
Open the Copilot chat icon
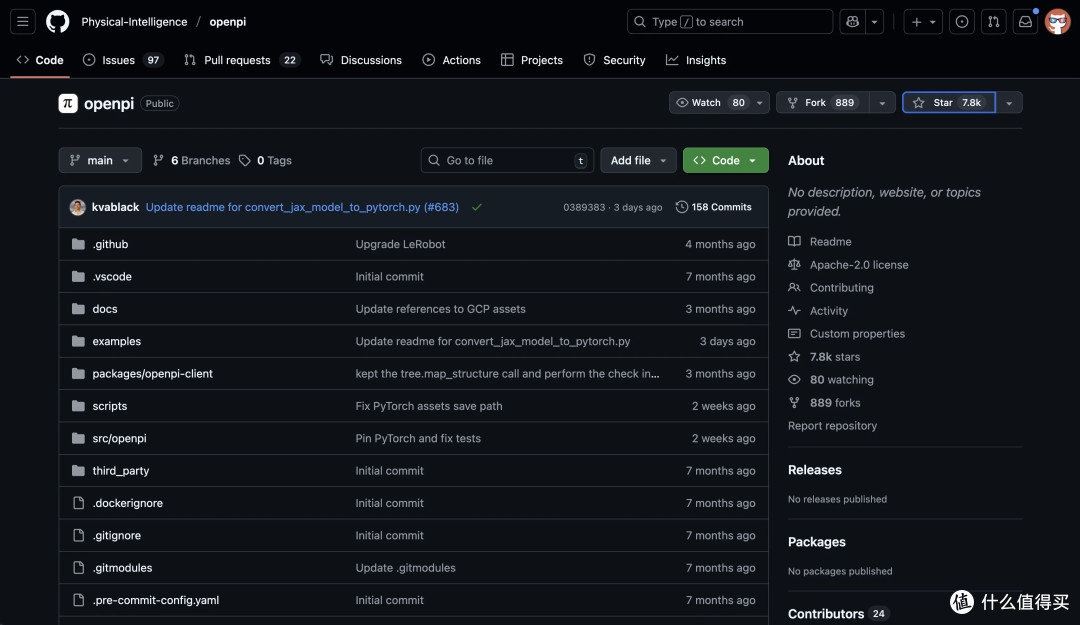853,22
